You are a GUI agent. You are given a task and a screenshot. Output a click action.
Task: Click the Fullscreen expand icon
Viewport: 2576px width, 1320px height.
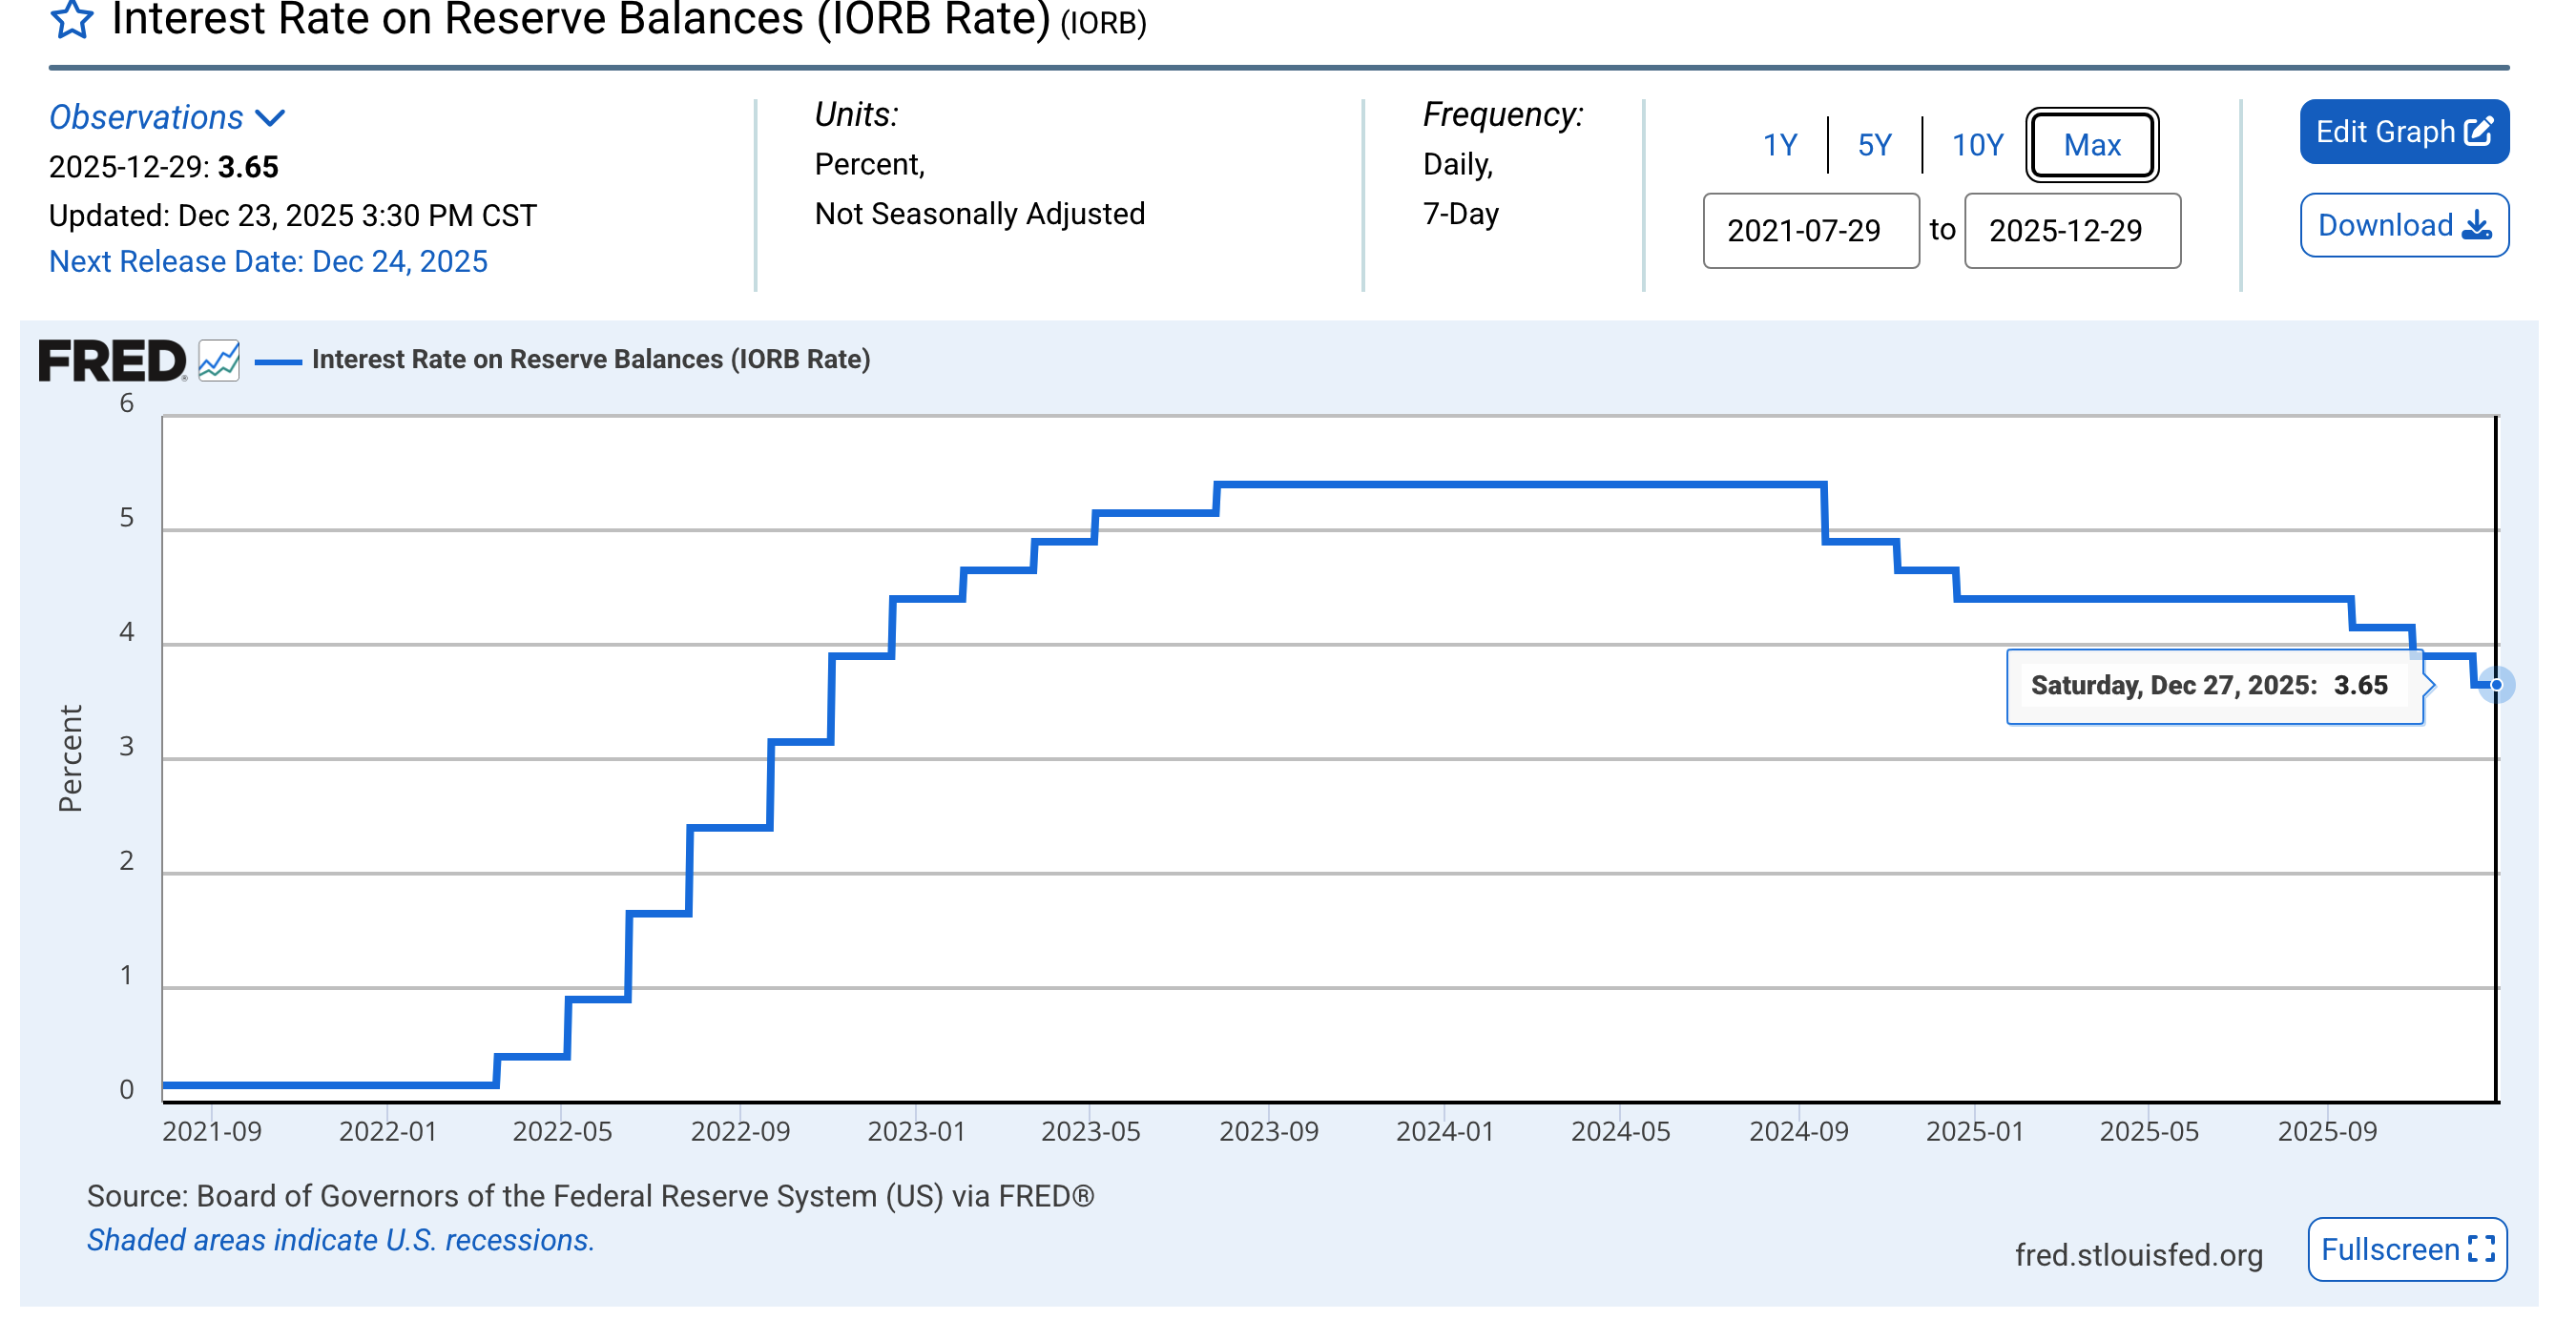2481,1249
